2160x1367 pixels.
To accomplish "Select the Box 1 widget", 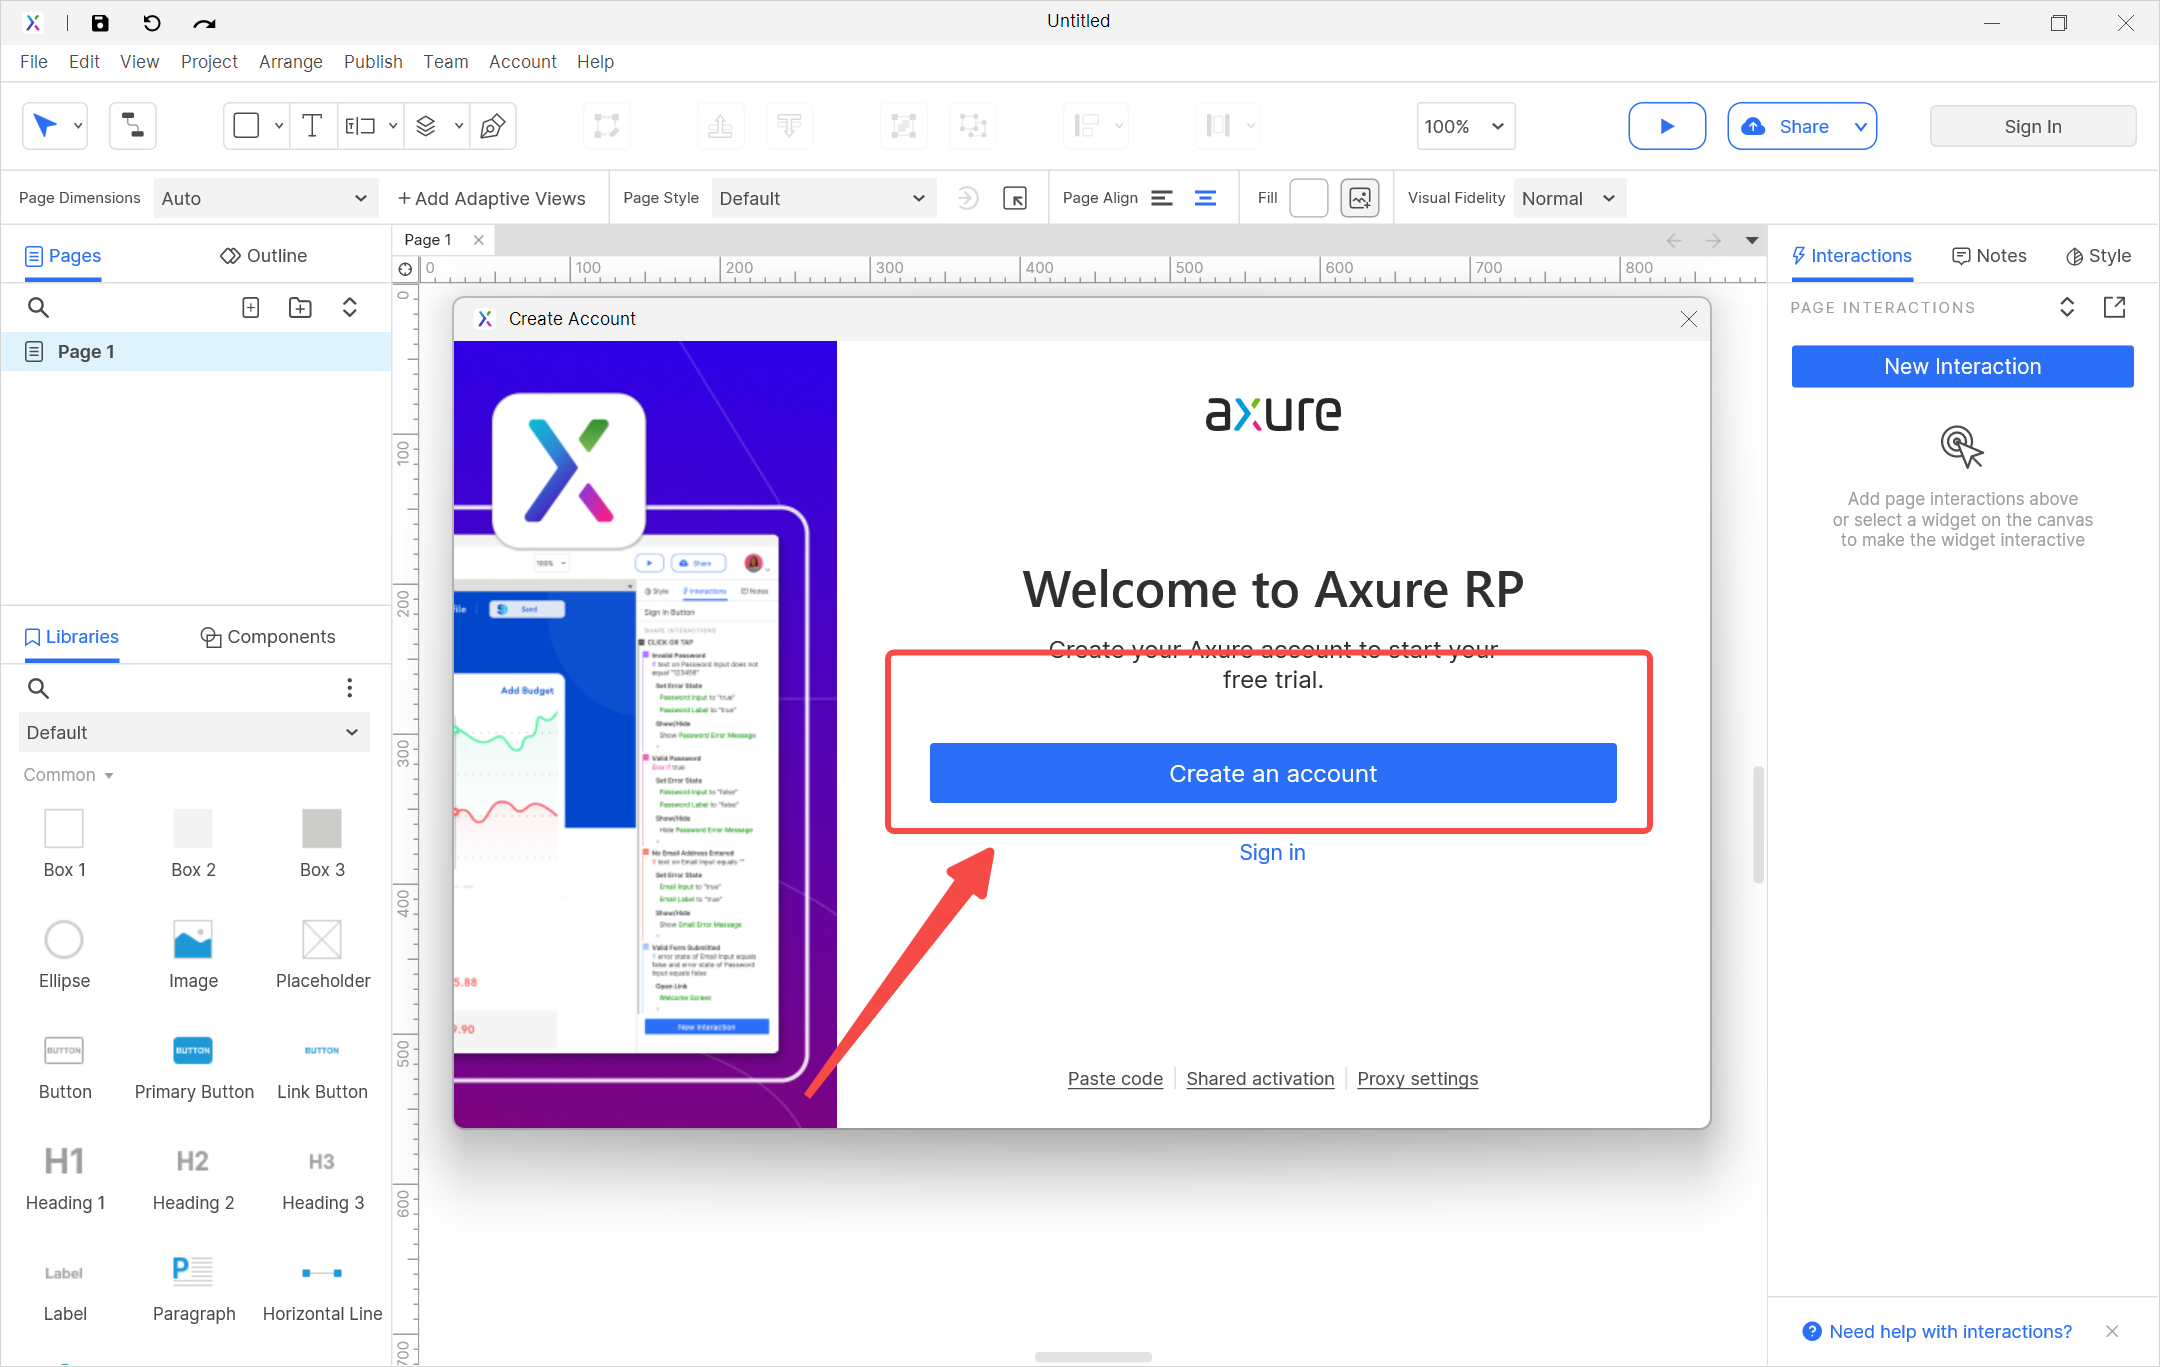I will pyautogui.click(x=64, y=843).
